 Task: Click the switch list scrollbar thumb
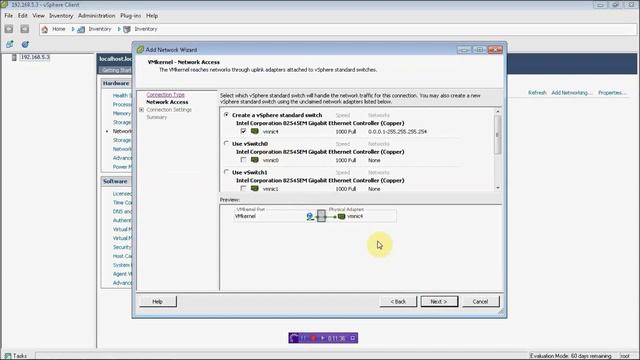tap(498, 135)
